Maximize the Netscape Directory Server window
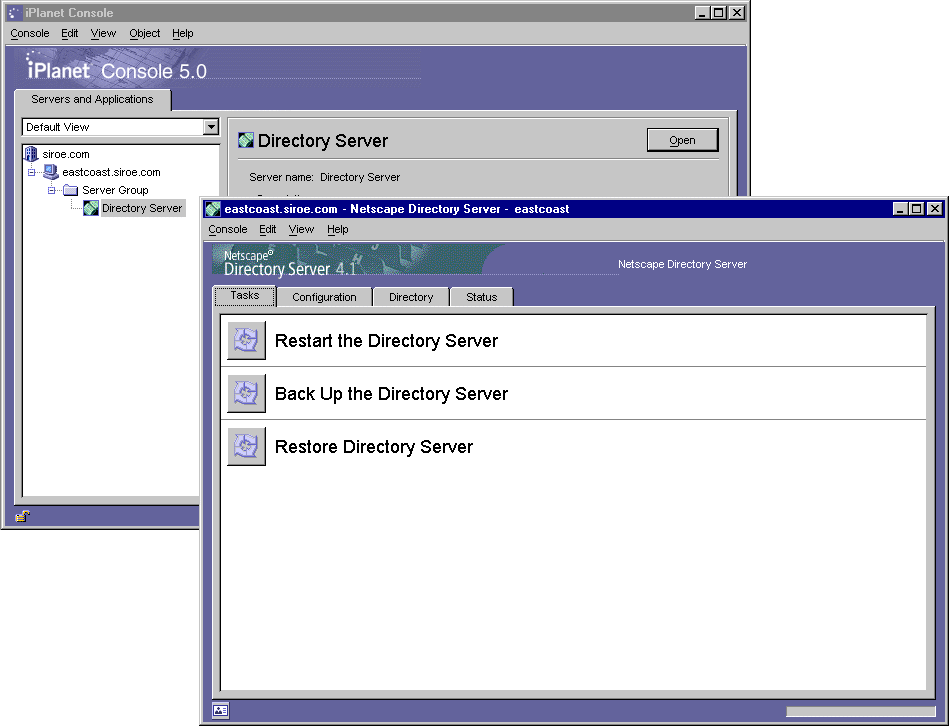Viewport: 949px width, 726px height. [x=917, y=209]
